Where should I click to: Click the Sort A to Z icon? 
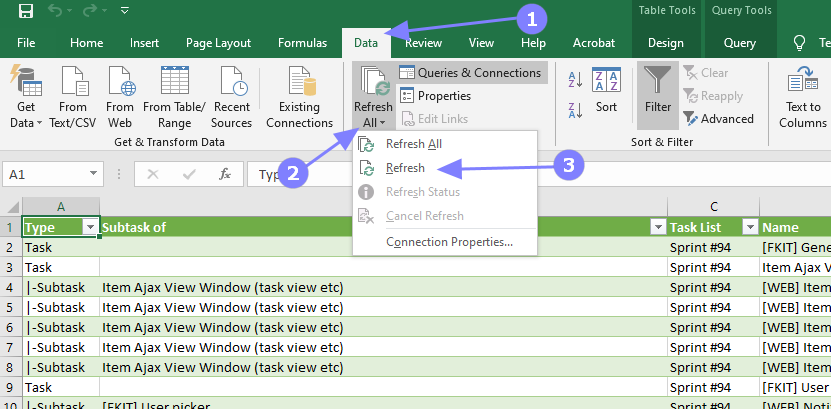[x=576, y=81]
